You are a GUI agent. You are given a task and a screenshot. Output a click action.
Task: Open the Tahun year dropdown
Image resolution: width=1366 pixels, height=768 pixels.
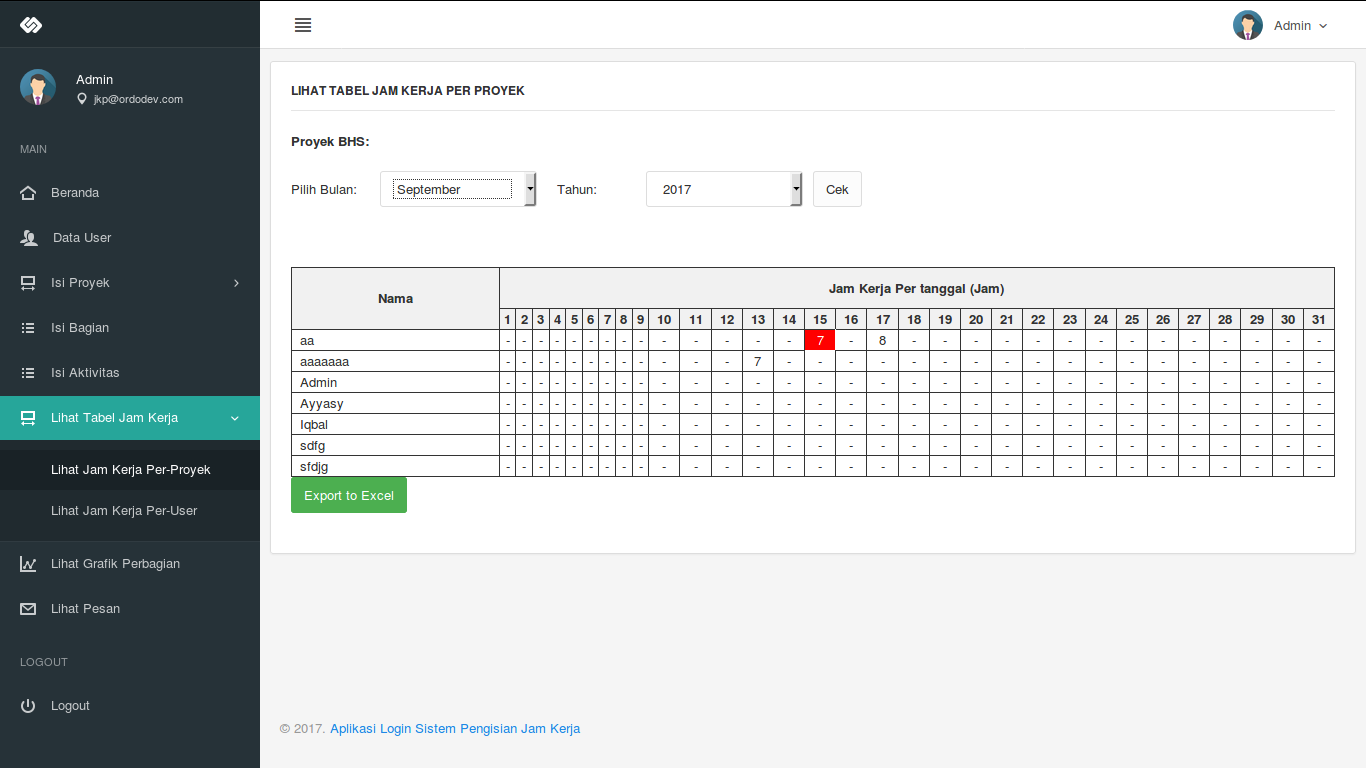(724, 189)
